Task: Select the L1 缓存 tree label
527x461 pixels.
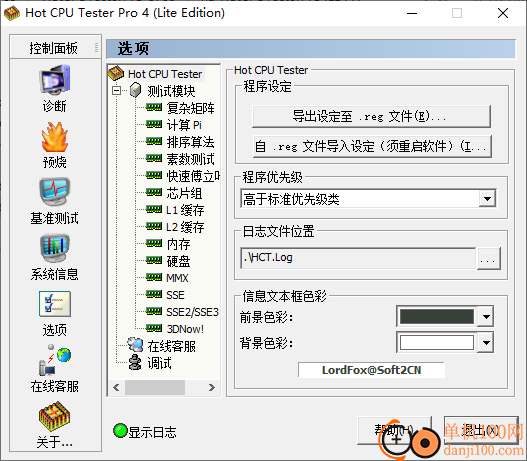Action: pyautogui.click(x=185, y=210)
